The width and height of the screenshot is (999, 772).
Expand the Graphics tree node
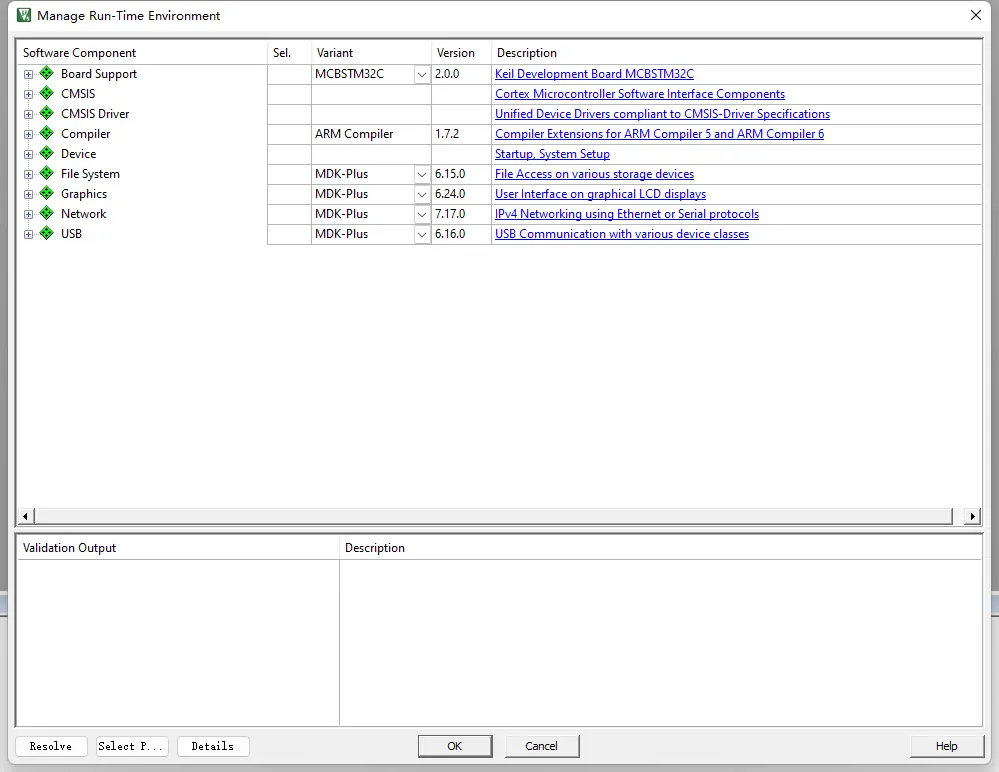point(28,194)
